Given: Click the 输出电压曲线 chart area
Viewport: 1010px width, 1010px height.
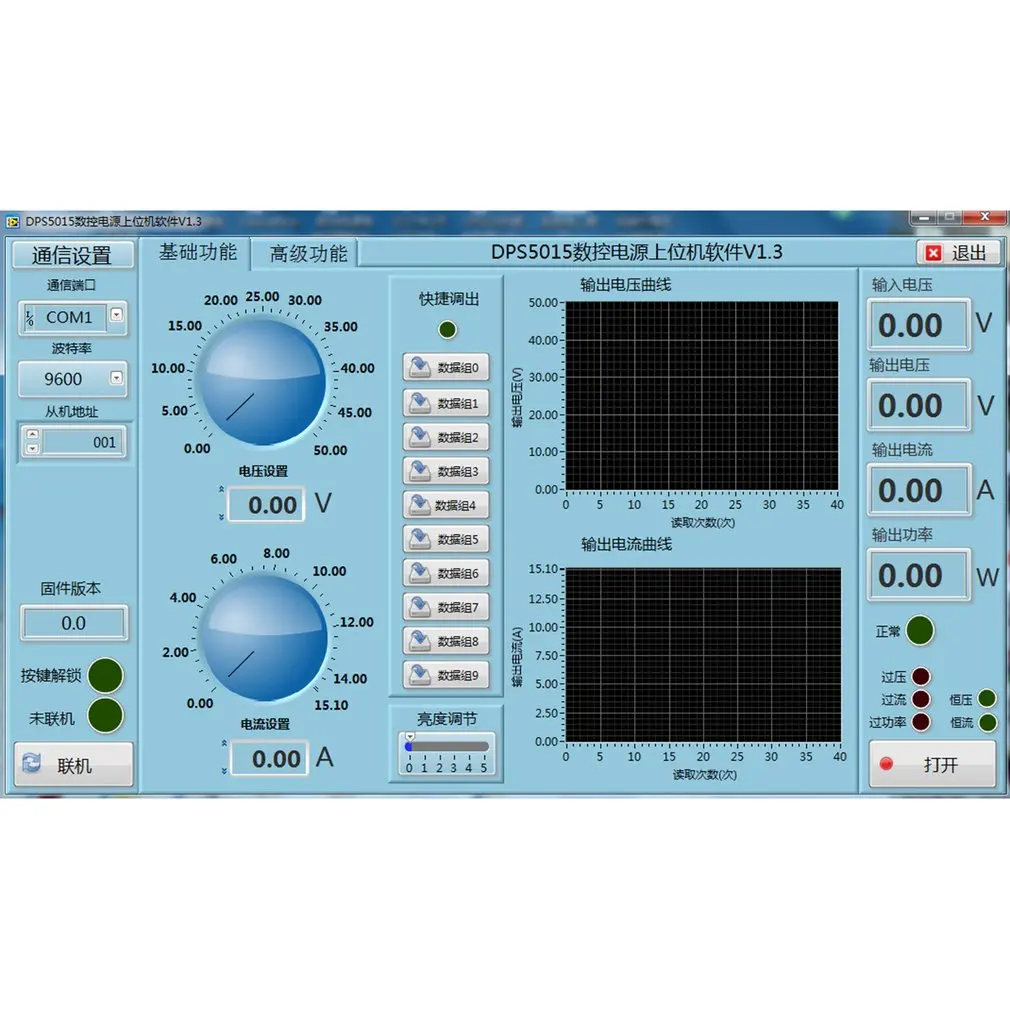Looking at the screenshot, I should (702, 395).
